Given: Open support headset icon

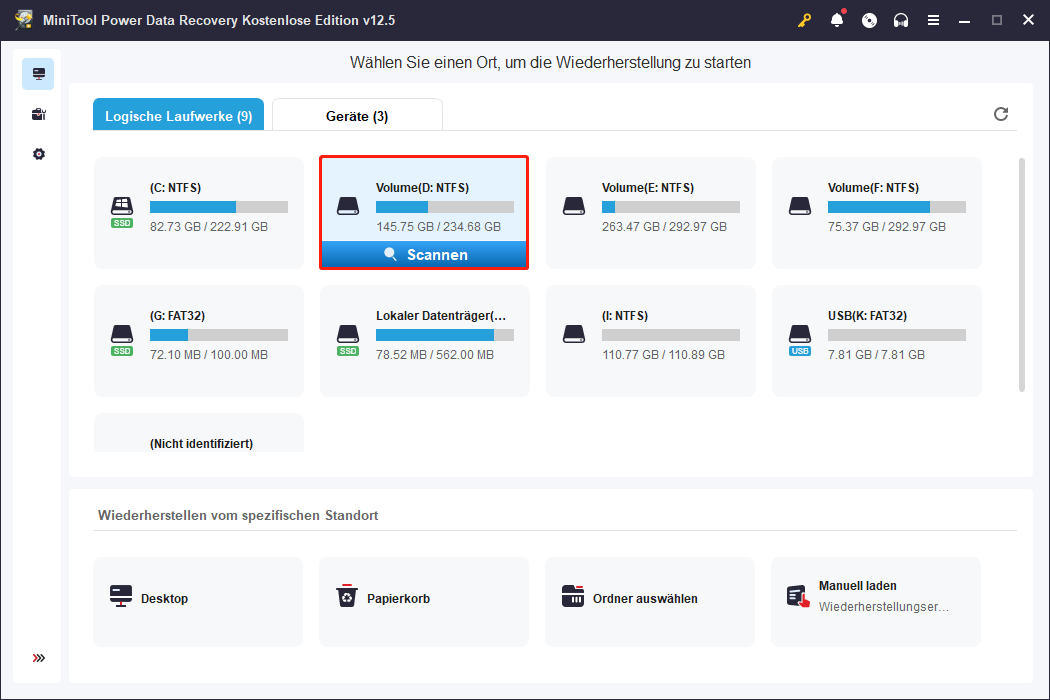Looking at the screenshot, I should [901, 21].
